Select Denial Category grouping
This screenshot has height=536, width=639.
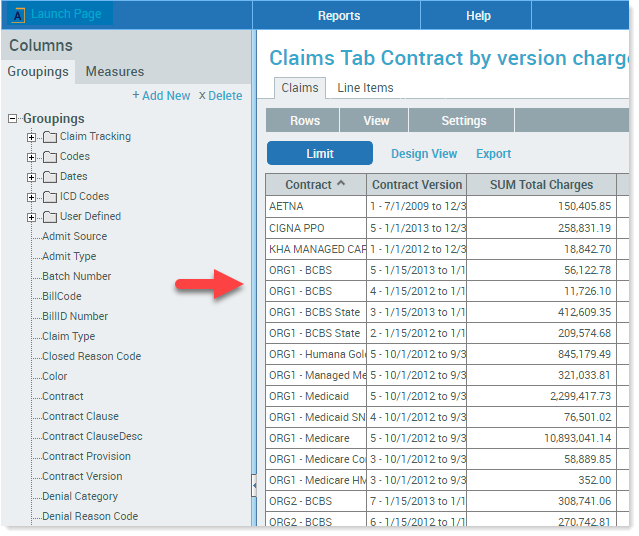click(x=80, y=496)
